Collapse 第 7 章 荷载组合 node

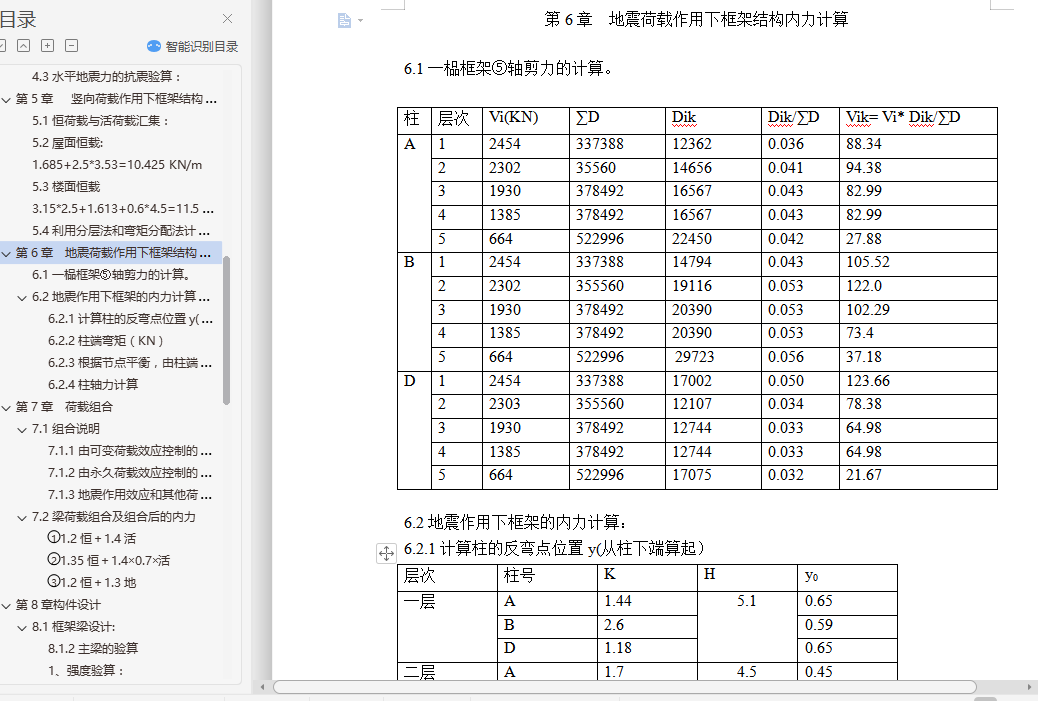pyautogui.click(x=6, y=408)
